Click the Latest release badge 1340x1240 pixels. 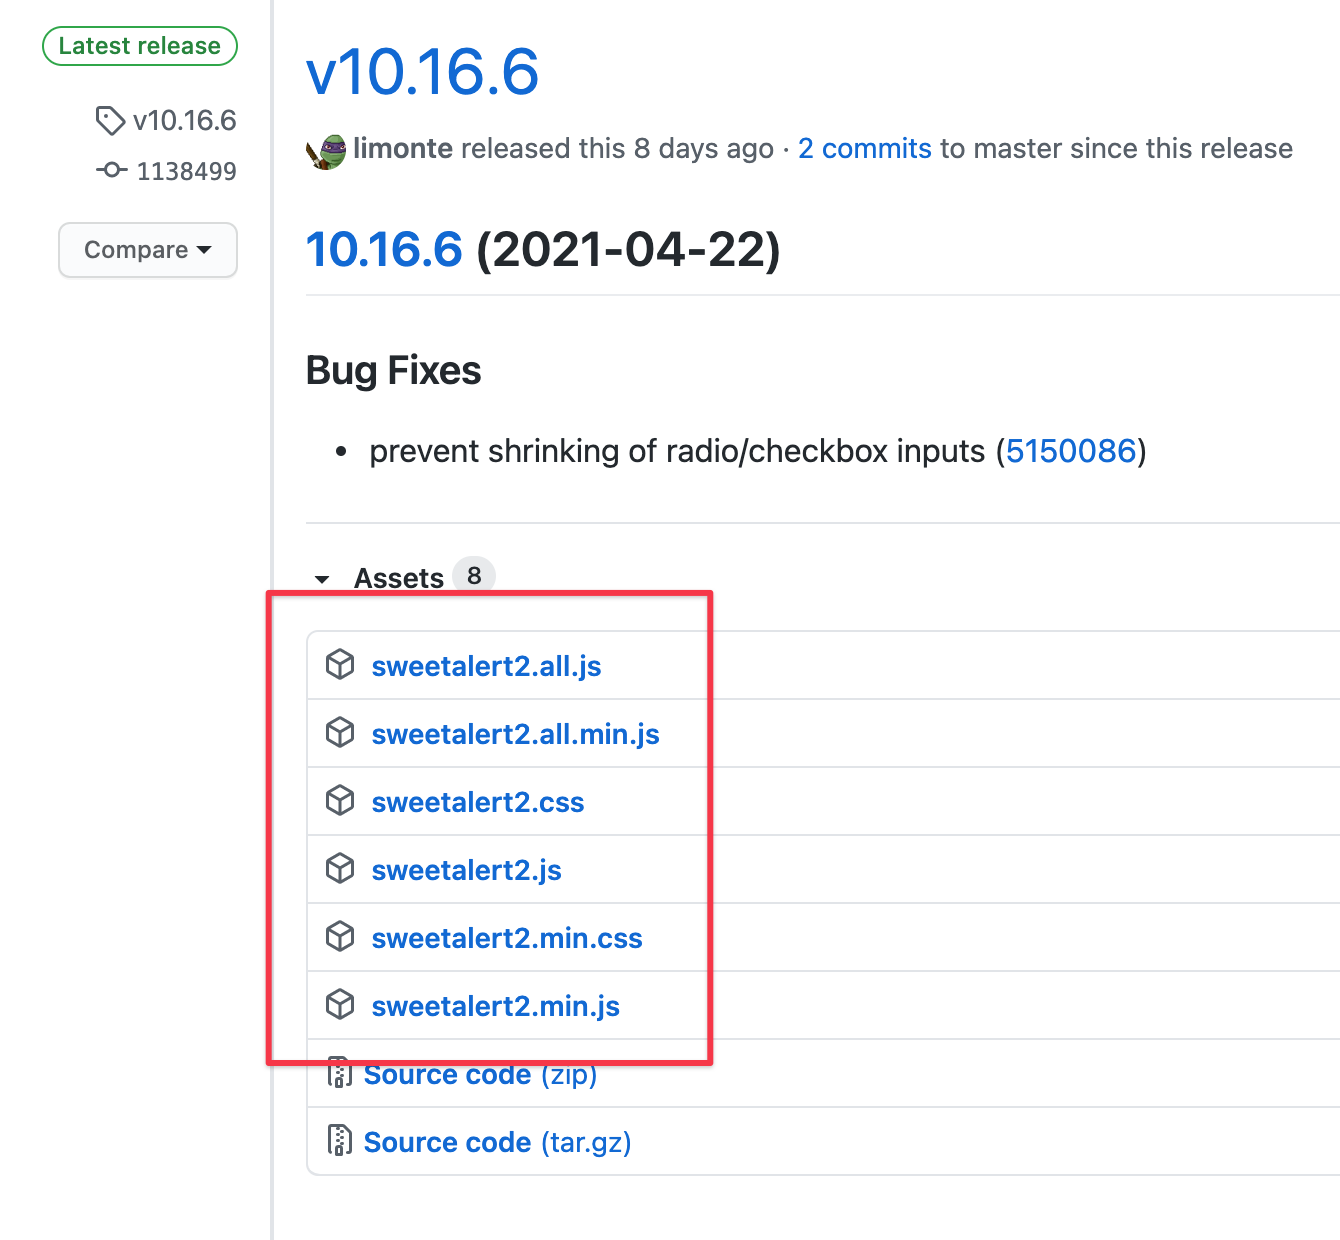[139, 45]
